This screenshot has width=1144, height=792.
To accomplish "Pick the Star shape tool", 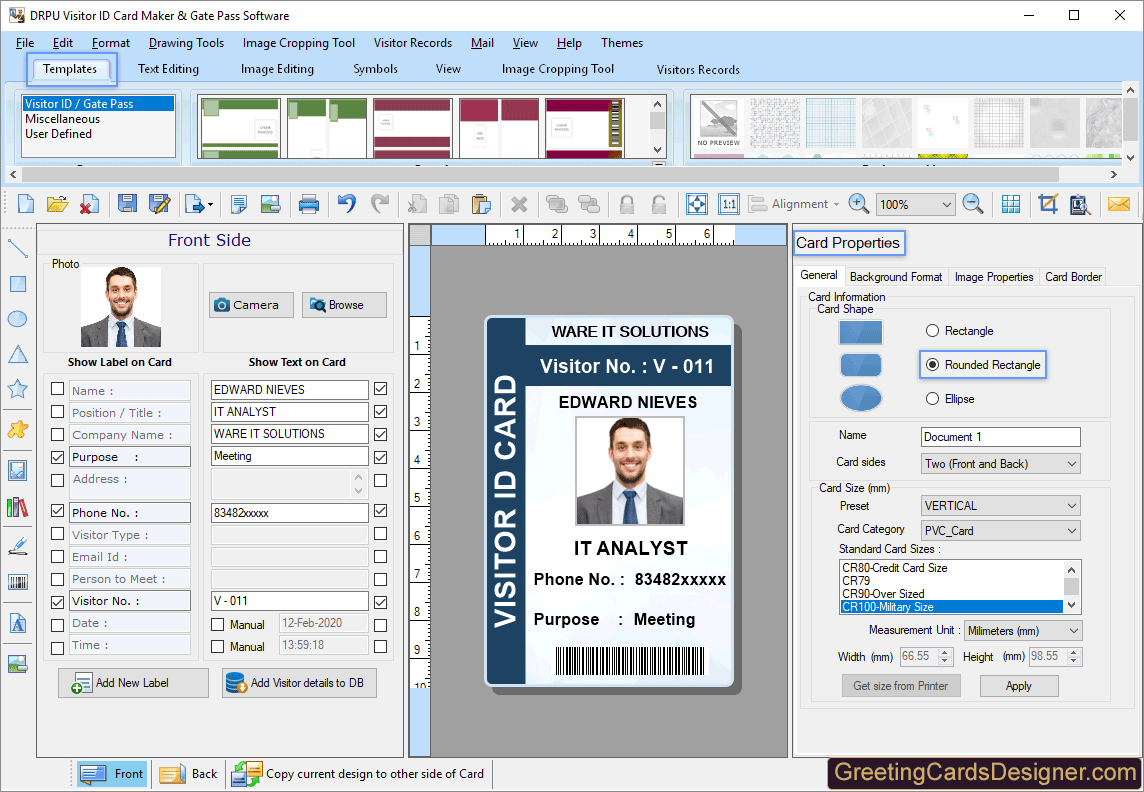I will [x=17, y=388].
